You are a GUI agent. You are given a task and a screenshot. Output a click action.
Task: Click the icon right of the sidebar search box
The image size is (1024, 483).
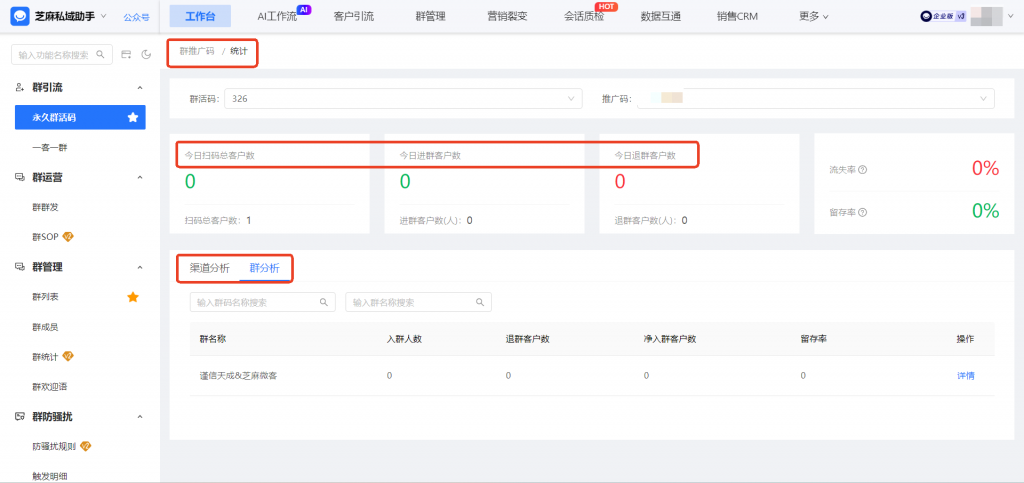[126, 54]
